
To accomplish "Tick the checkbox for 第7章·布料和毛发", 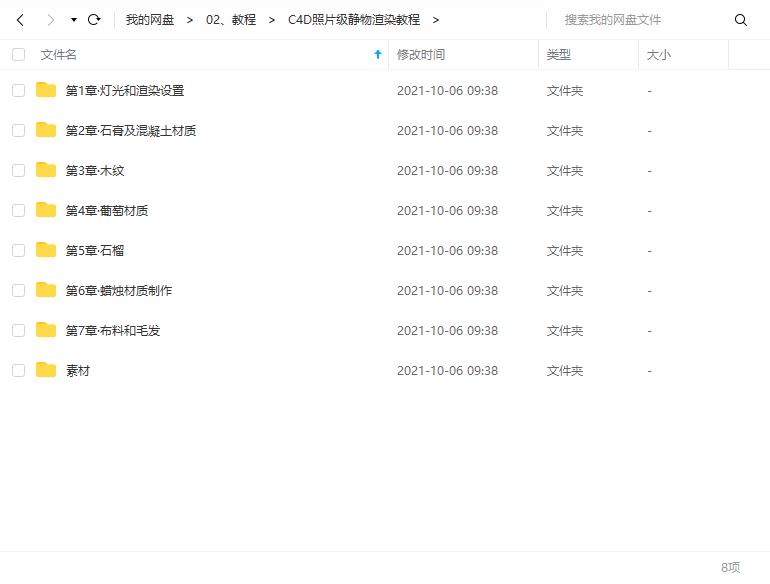I will click(19, 330).
